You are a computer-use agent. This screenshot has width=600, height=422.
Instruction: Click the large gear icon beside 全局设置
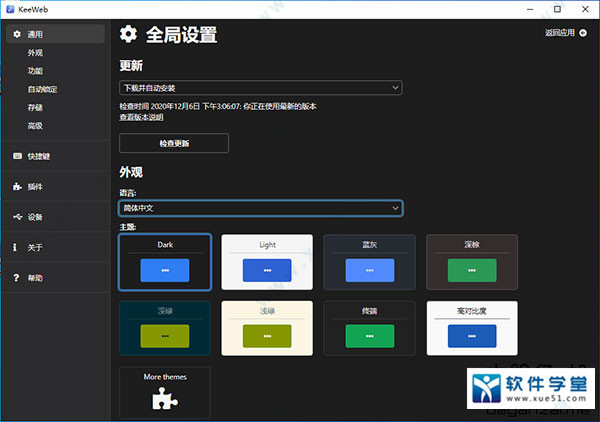coord(128,34)
